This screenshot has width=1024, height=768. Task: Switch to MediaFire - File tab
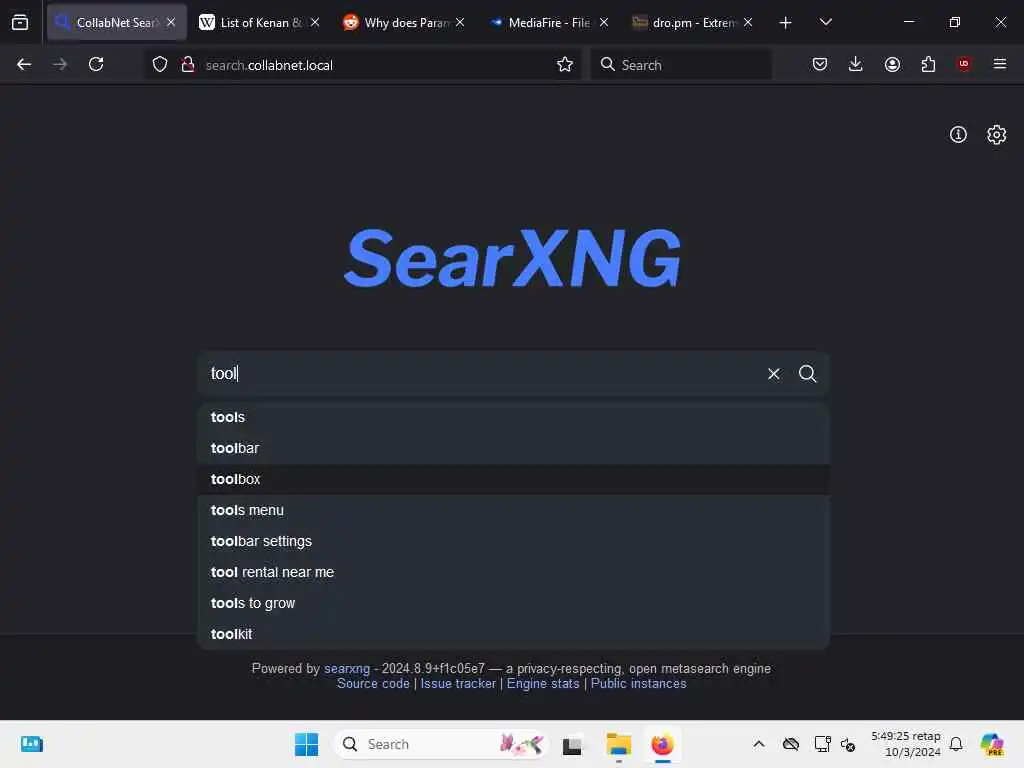(549, 22)
